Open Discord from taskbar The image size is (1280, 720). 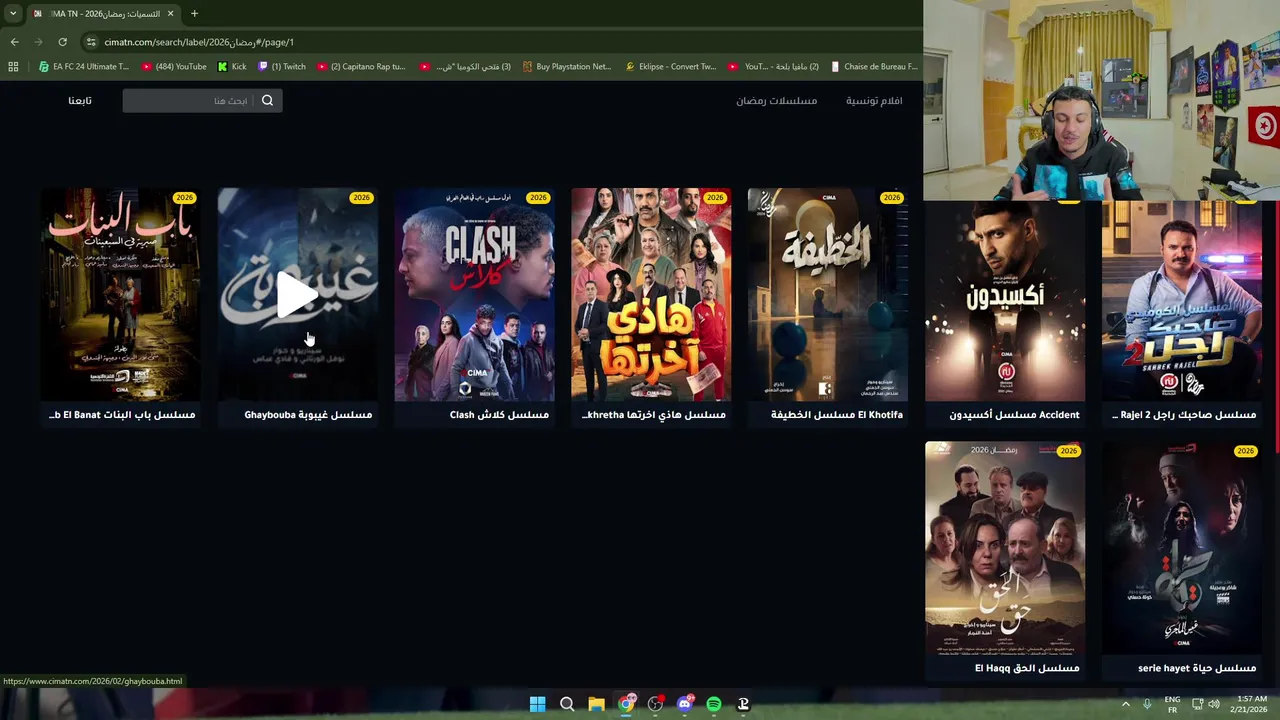685,704
